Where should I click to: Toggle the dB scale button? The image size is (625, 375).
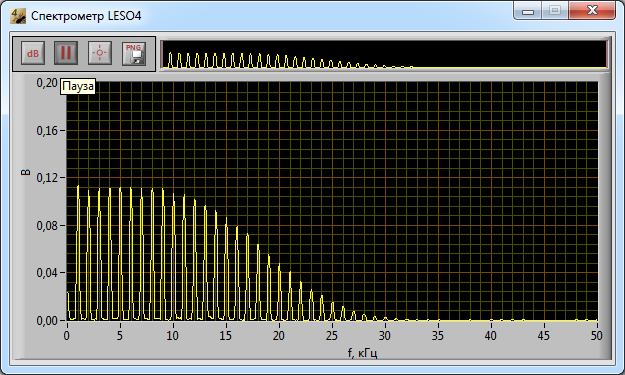pos(33,53)
